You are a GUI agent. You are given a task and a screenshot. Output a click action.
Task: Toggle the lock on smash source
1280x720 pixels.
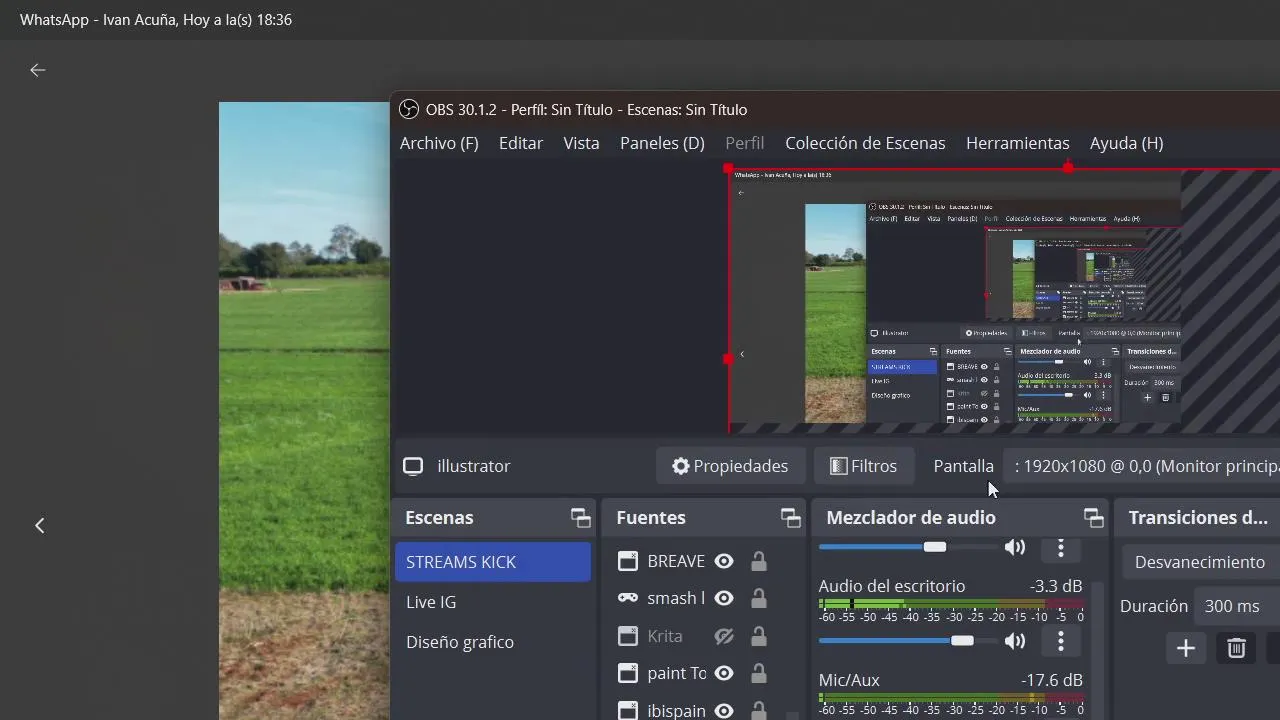(x=759, y=598)
